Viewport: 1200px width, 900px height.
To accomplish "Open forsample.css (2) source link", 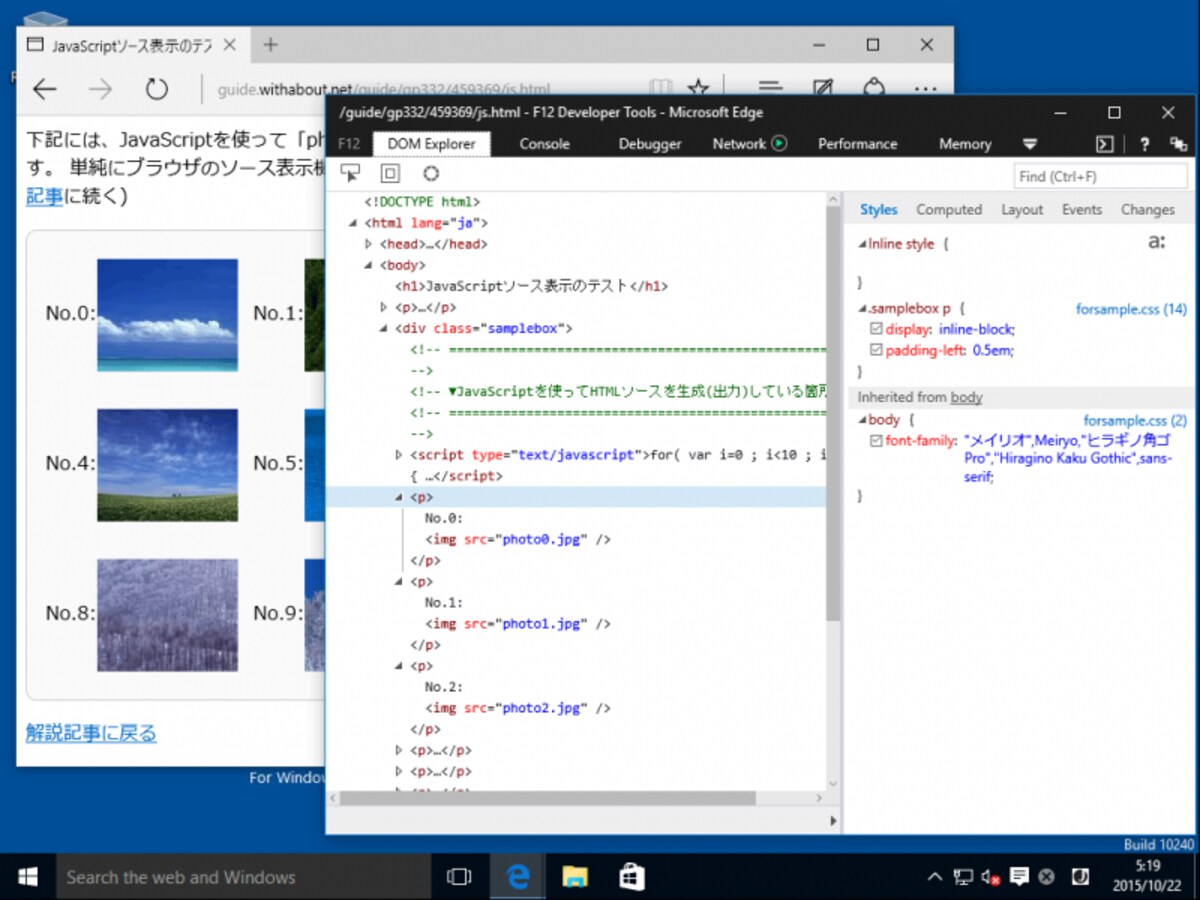I will pyautogui.click(x=1135, y=421).
